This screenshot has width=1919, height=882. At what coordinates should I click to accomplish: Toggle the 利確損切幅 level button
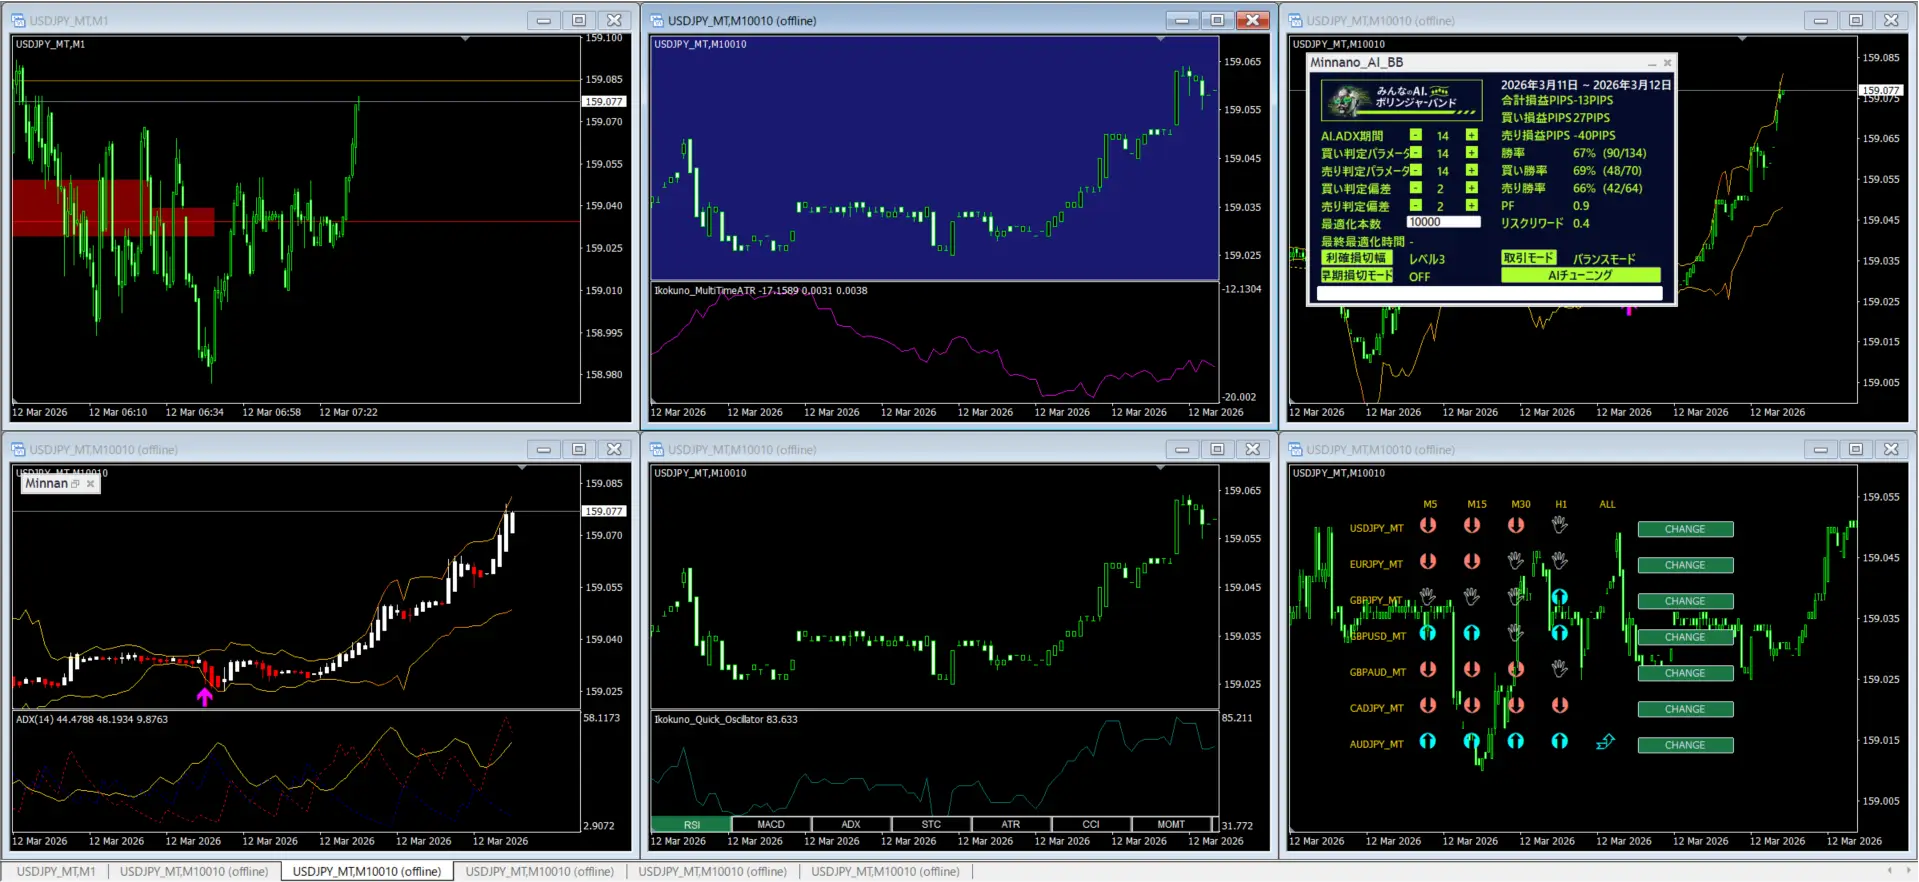(x=1356, y=258)
